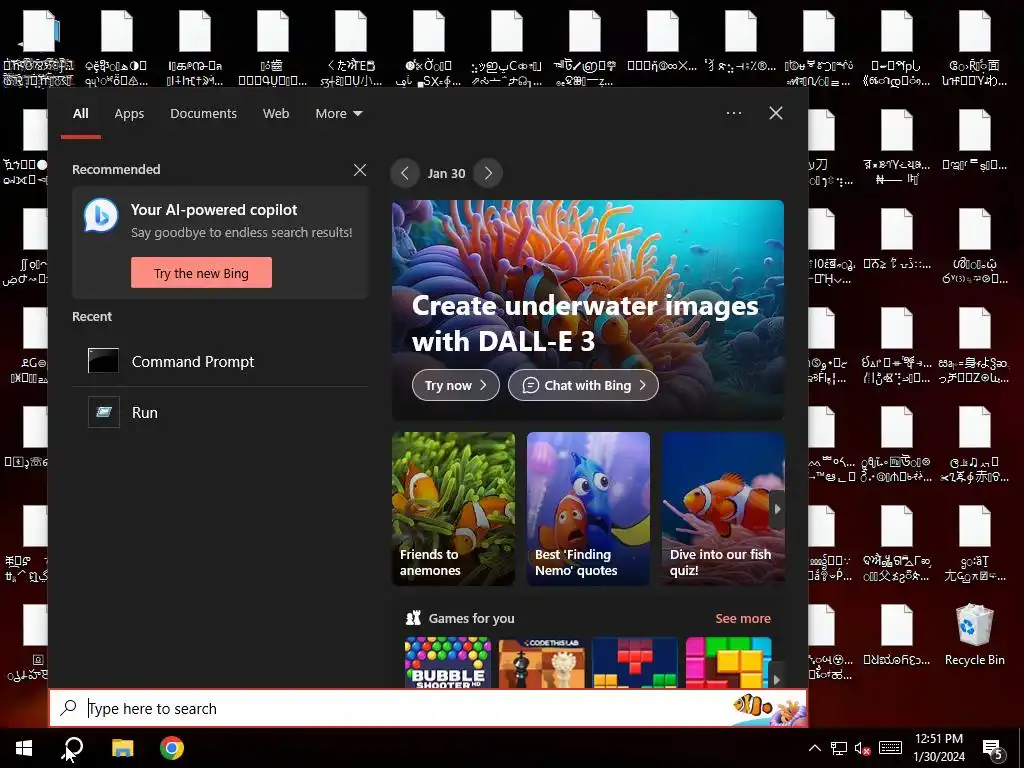
Task: Click Try the new Bing button
Action: coord(201,272)
